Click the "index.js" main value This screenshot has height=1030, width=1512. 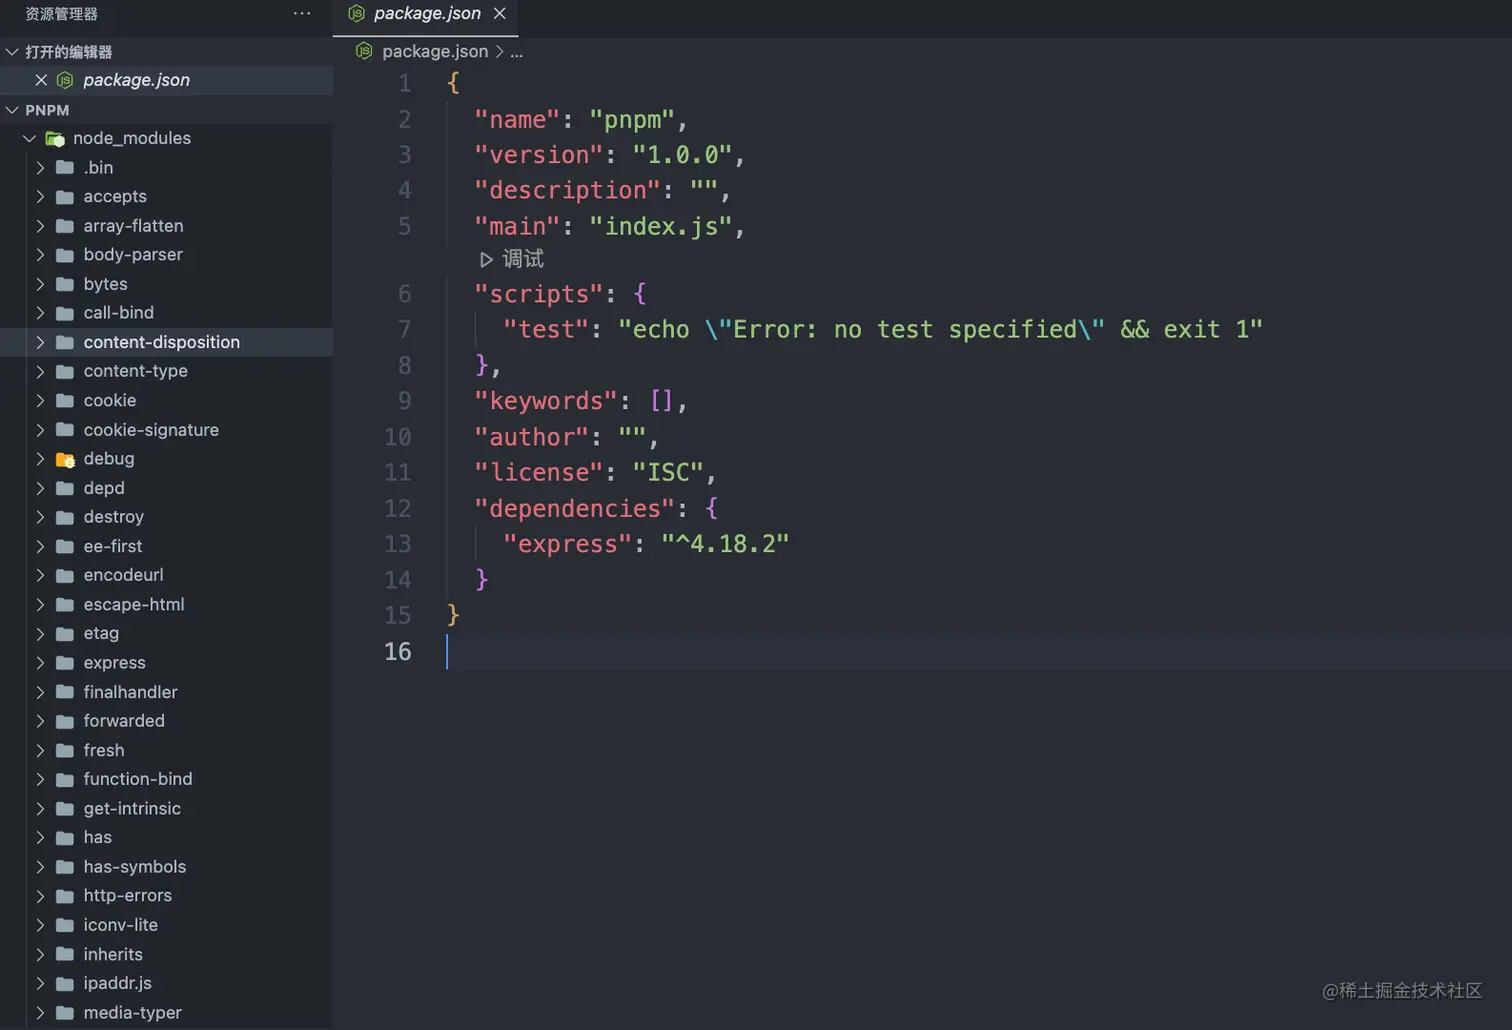(661, 227)
